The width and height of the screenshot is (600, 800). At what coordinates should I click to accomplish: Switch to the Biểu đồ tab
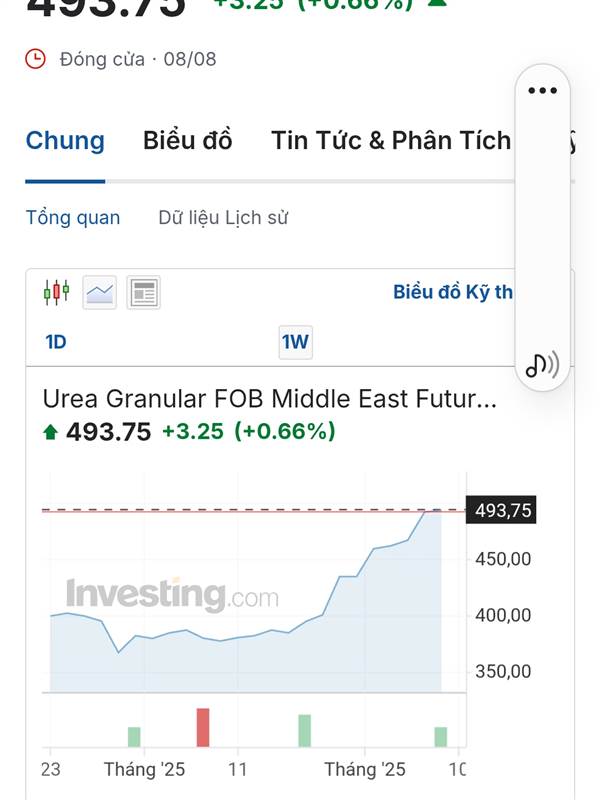(x=187, y=141)
